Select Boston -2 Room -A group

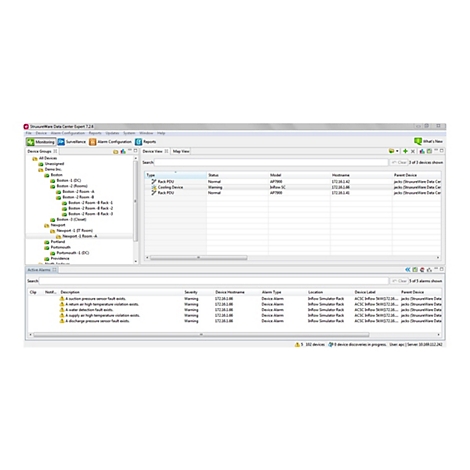(x=78, y=192)
